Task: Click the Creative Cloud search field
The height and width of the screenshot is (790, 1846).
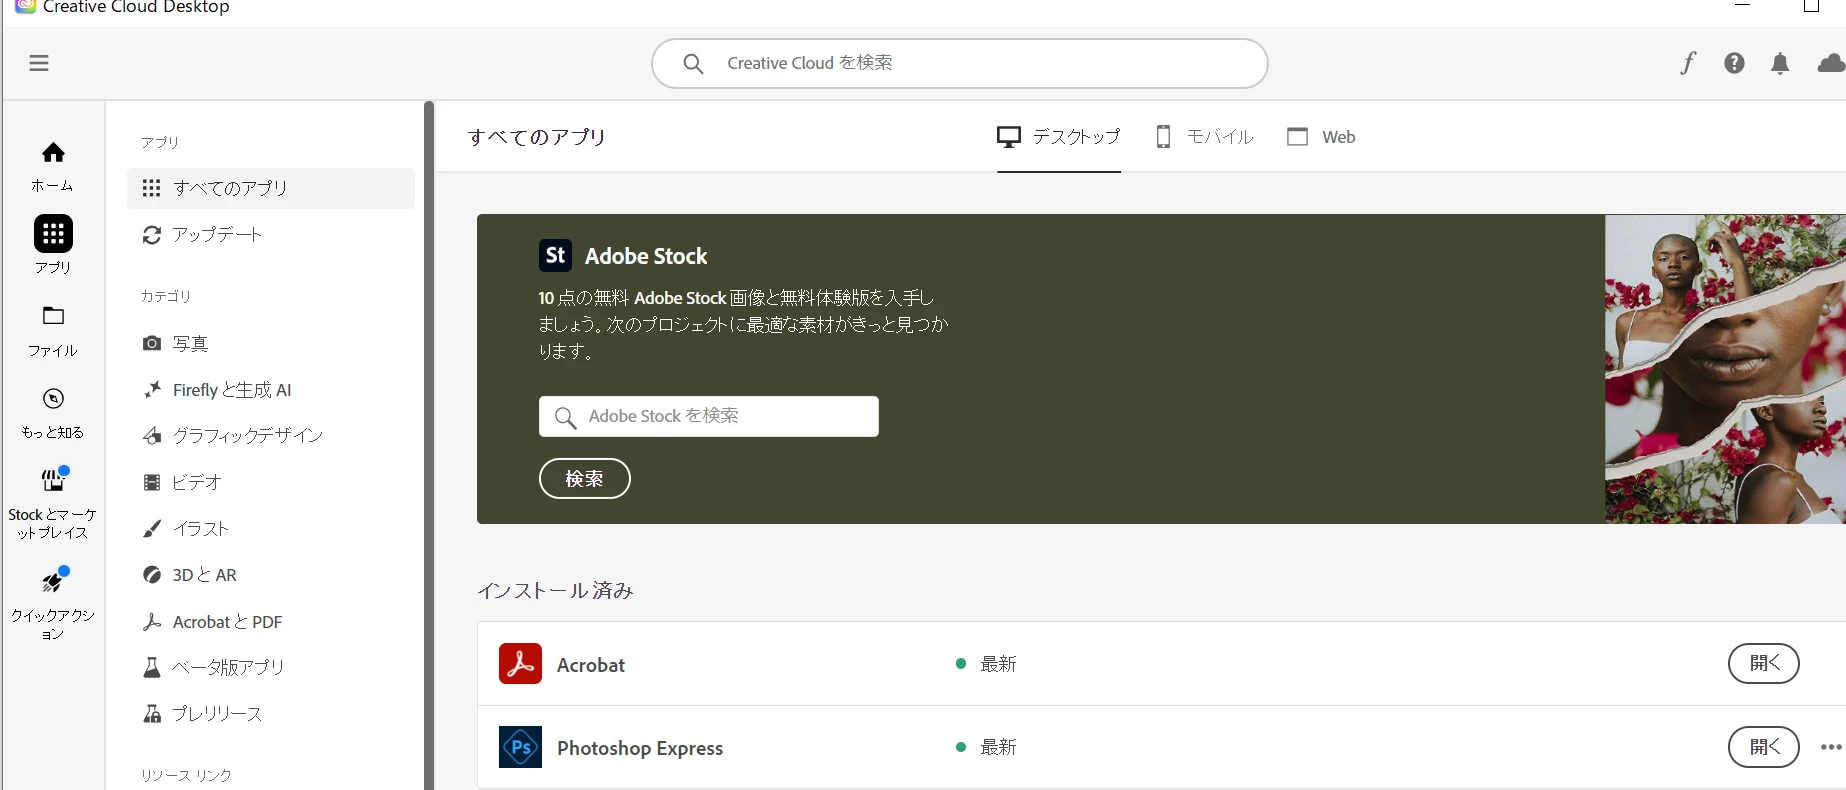Action: click(x=959, y=64)
